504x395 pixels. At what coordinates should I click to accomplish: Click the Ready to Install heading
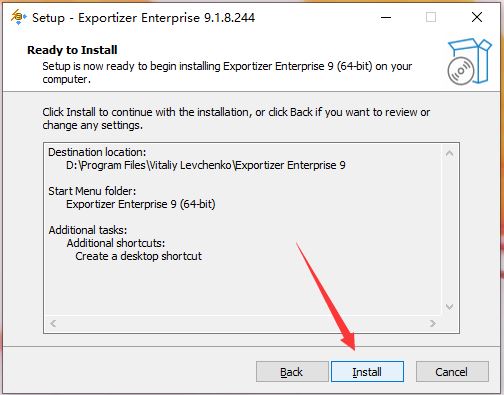pyautogui.click(x=72, y=50)
